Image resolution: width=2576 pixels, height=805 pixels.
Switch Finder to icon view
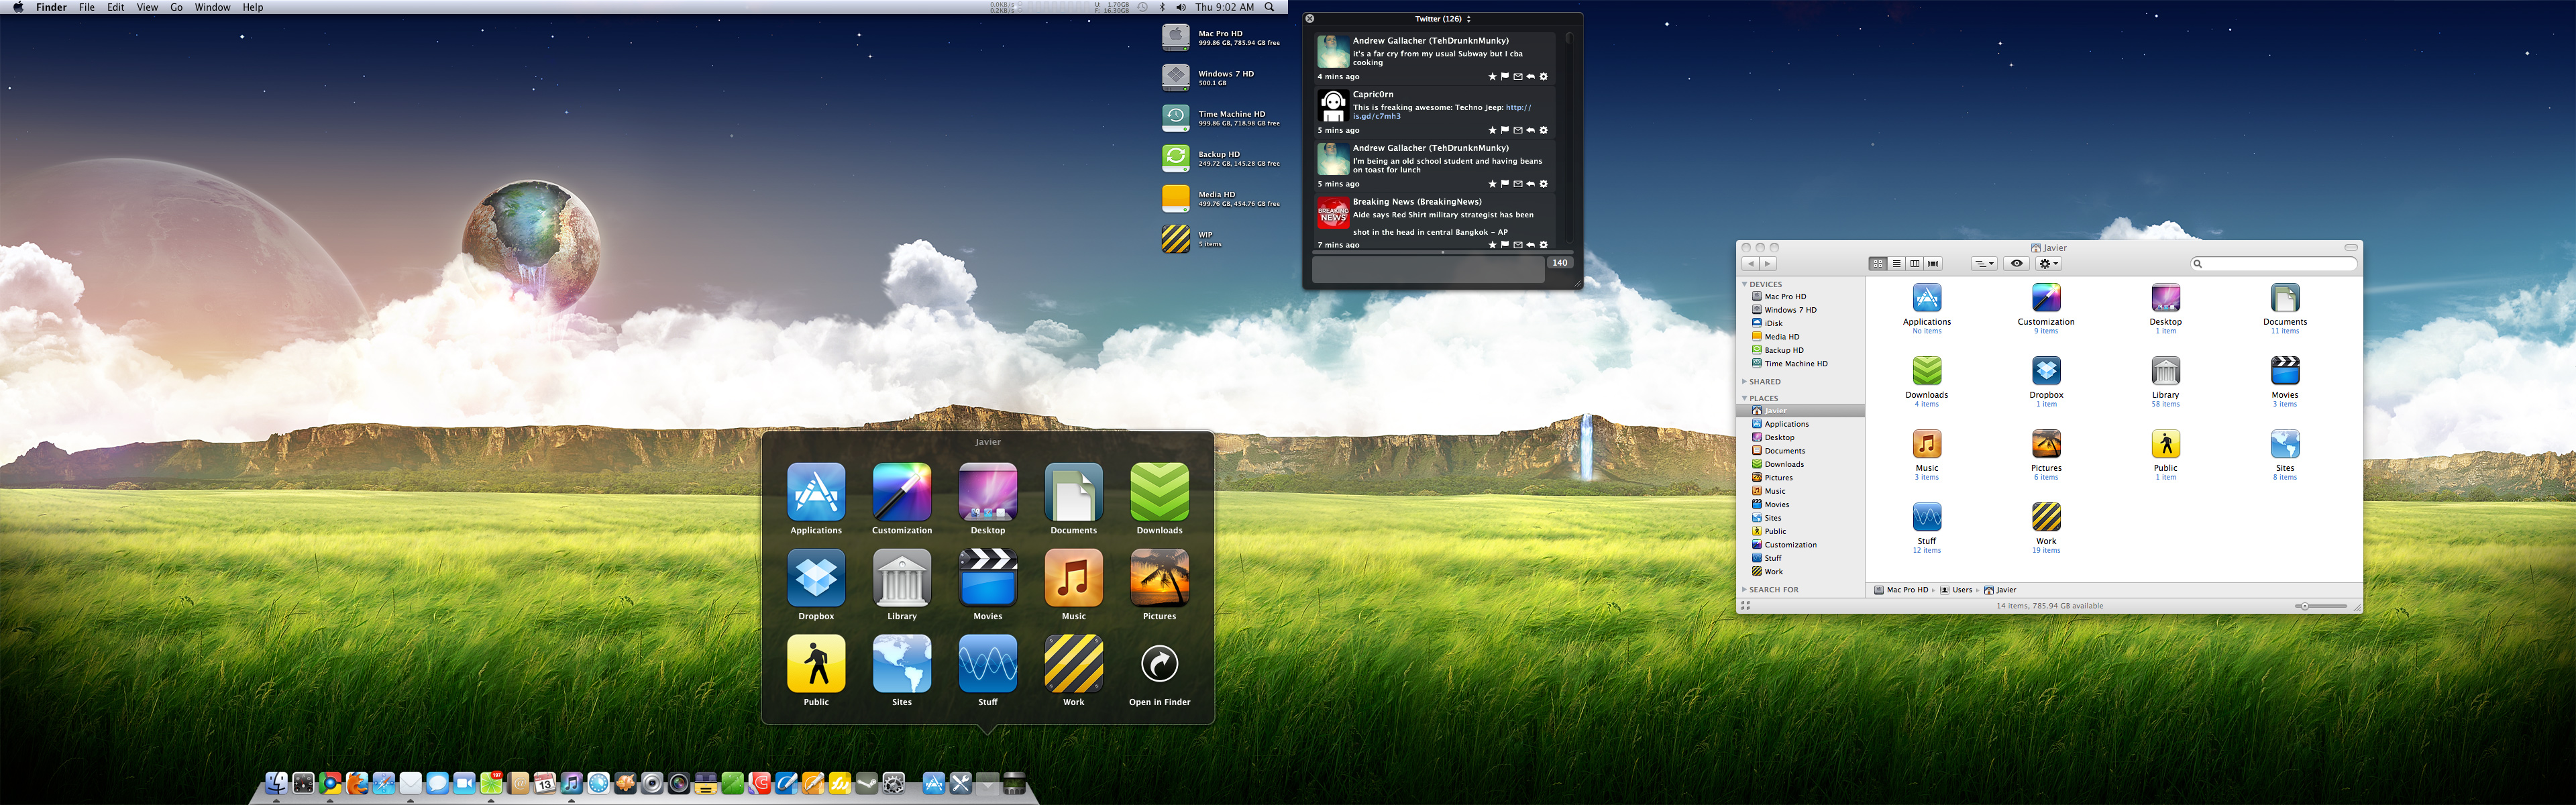coord(1878,264)
